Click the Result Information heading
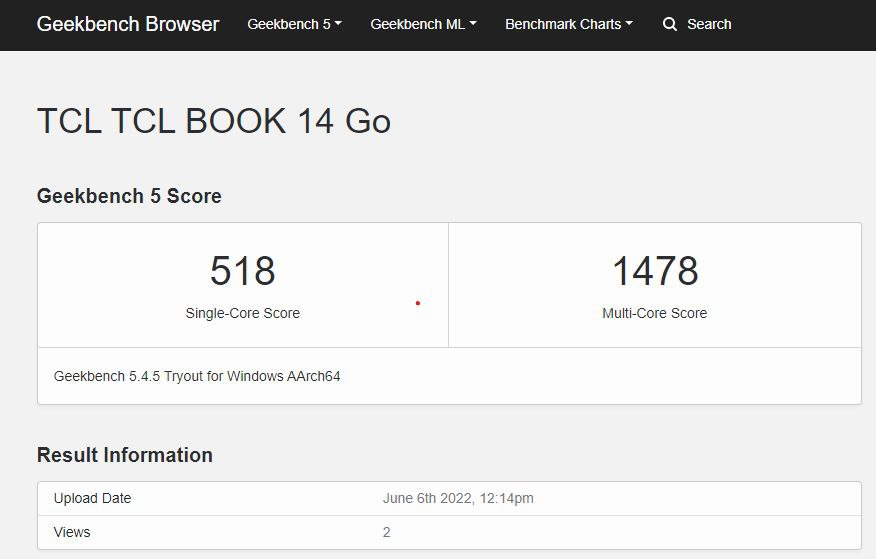876x559 pixels. coord(125,455)
